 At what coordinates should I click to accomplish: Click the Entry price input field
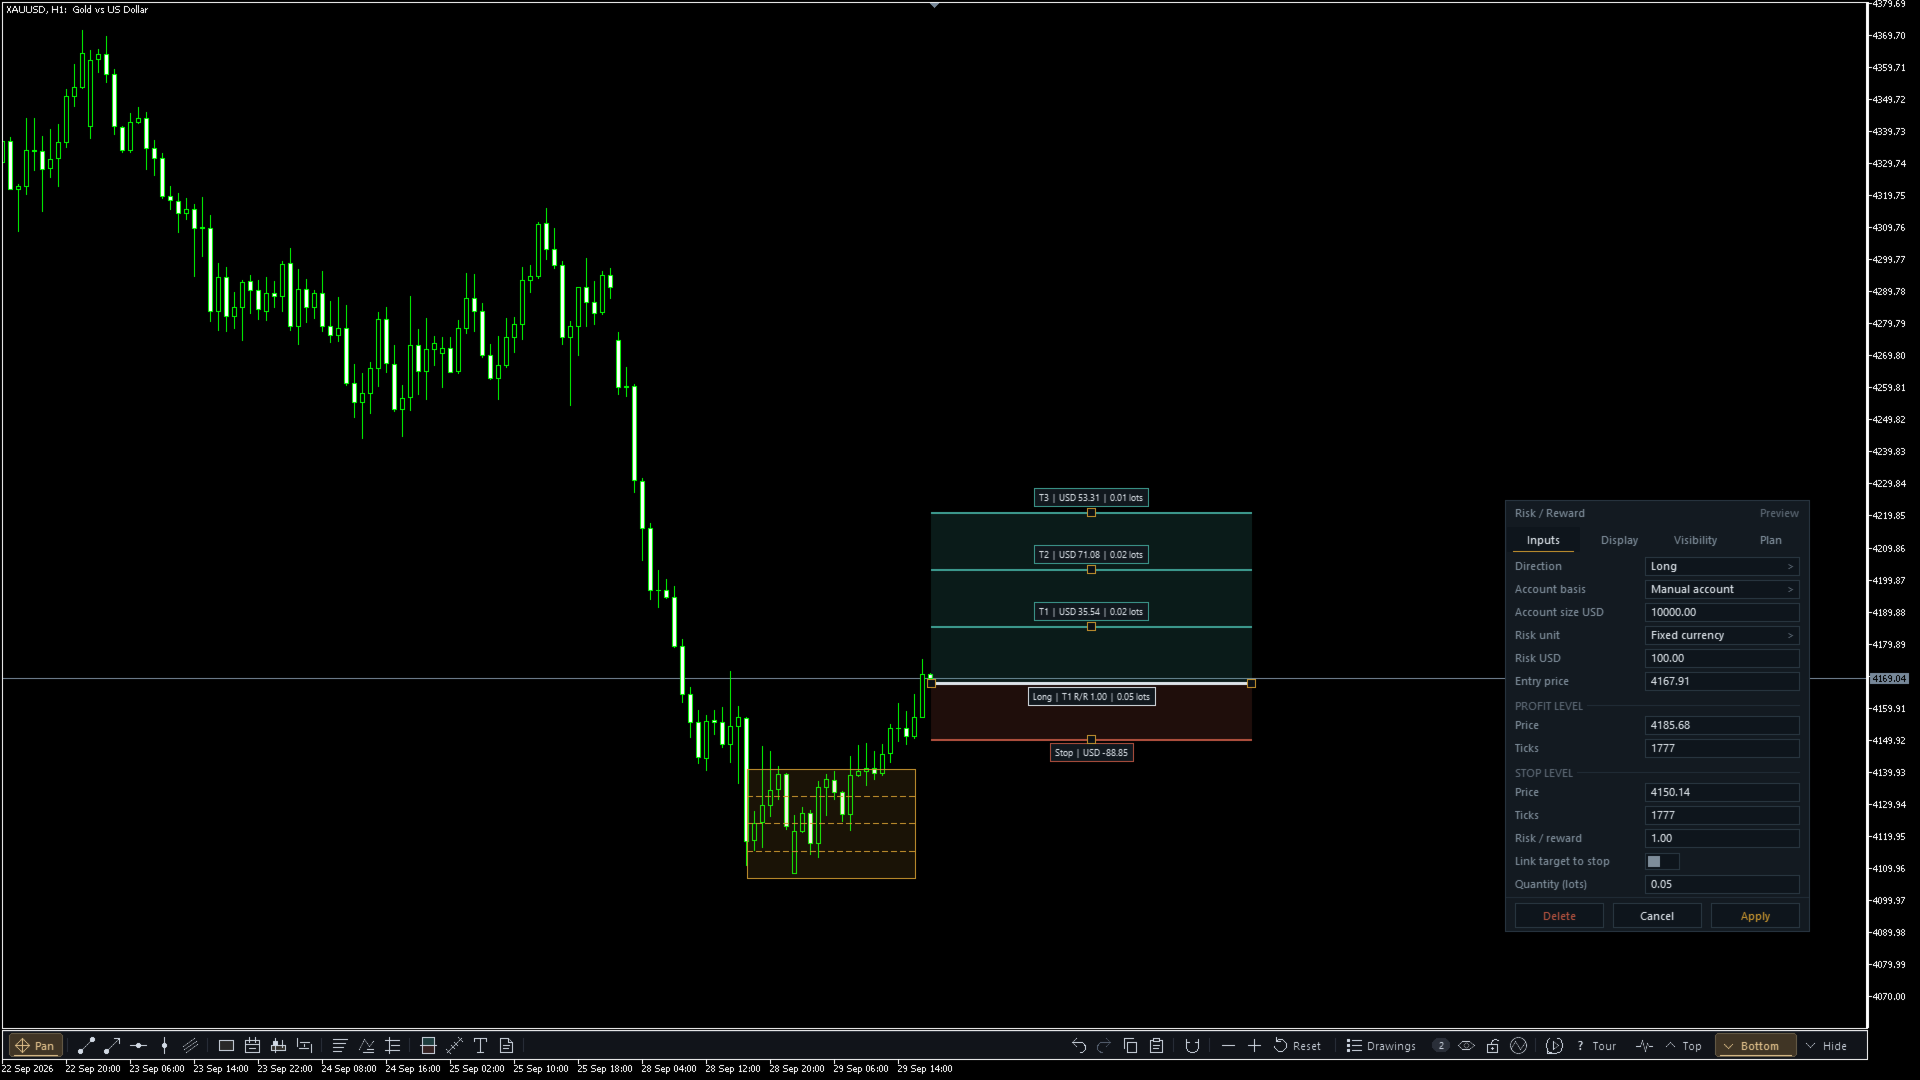pos(1722,681)
